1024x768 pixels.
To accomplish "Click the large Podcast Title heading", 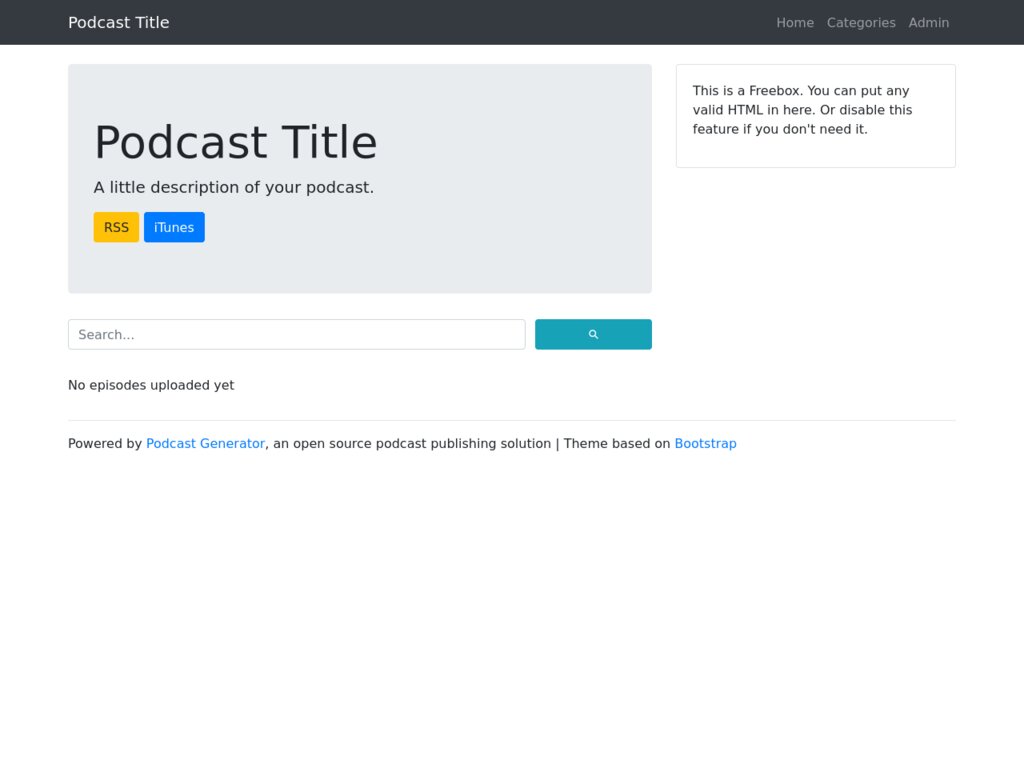I will click(236, 142).
